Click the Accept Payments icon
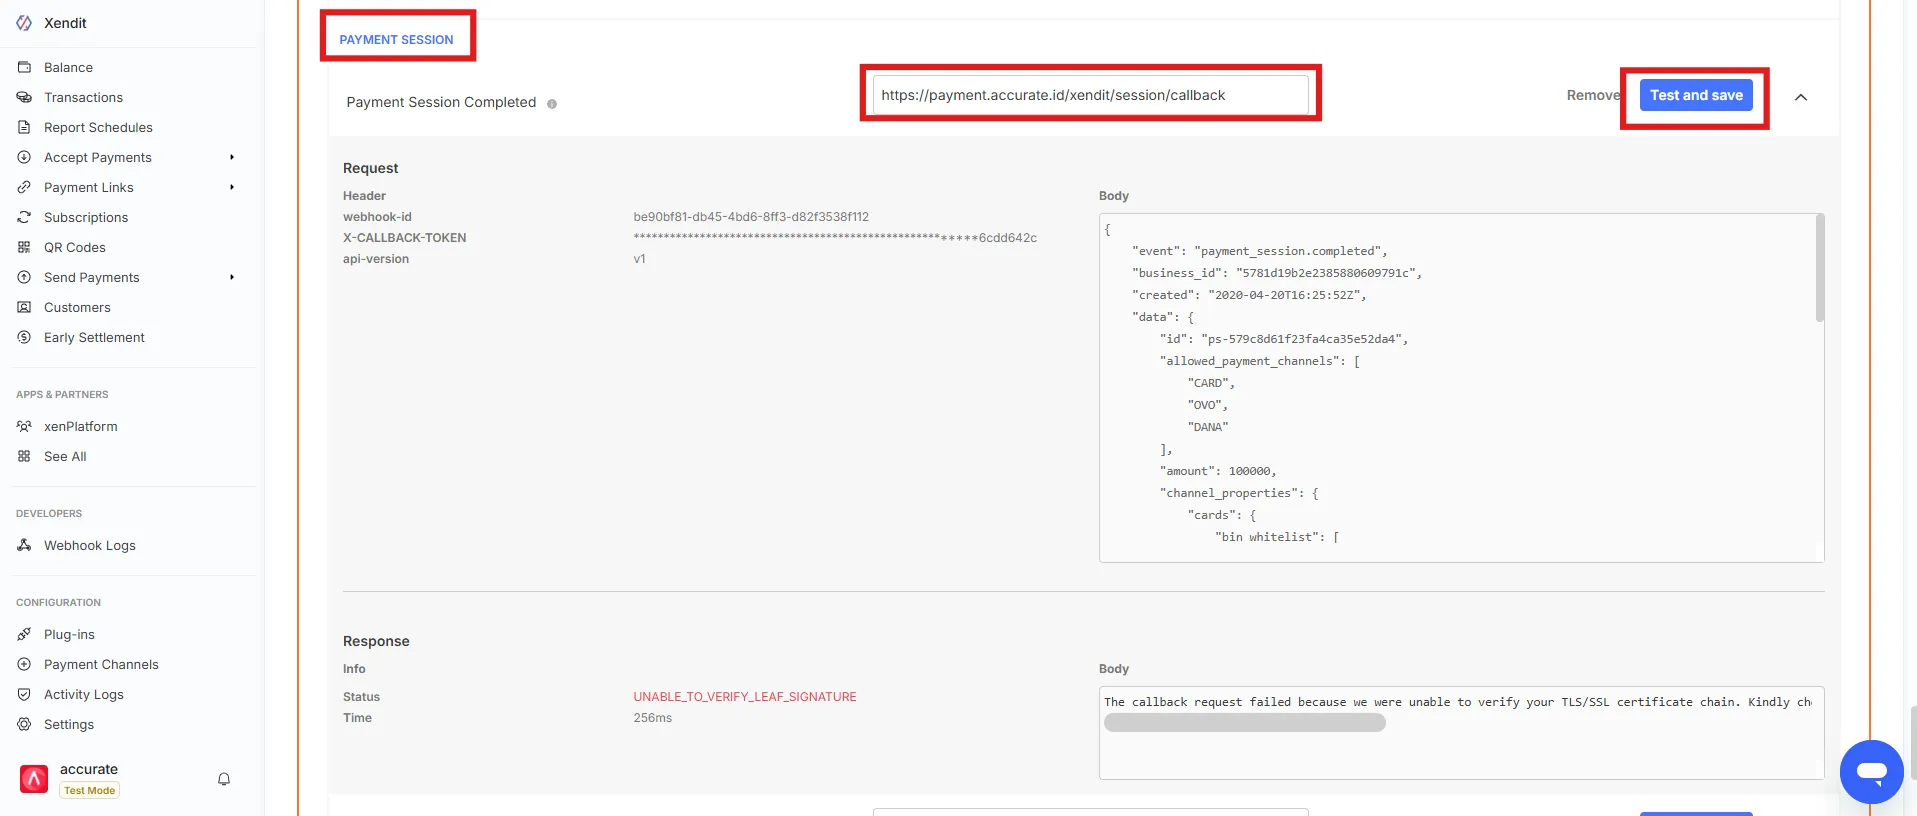1917x816 pixels. click(24, 157)
